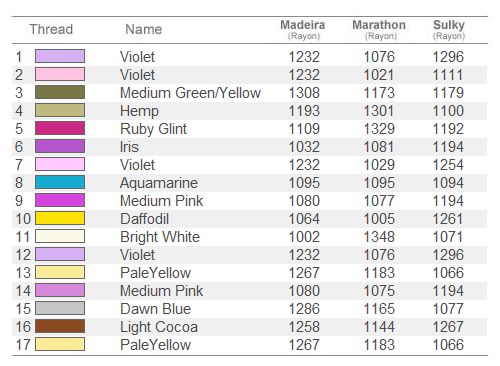Select the thread 17 PaleYellow swatch

click(x=60, y=344)
